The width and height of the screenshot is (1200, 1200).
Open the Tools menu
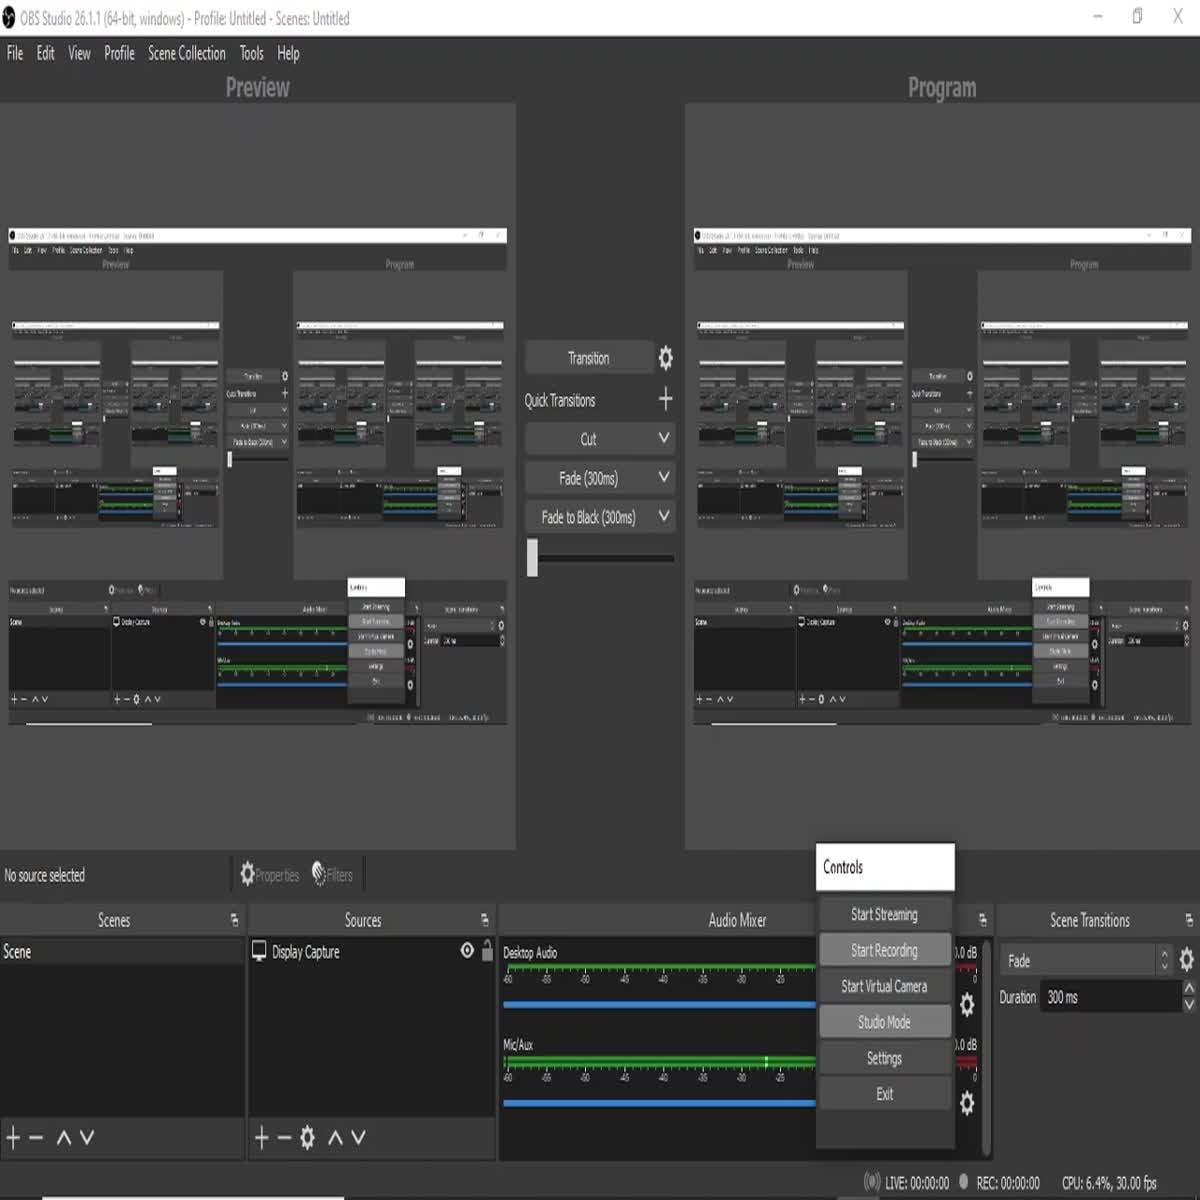(251, 54)
